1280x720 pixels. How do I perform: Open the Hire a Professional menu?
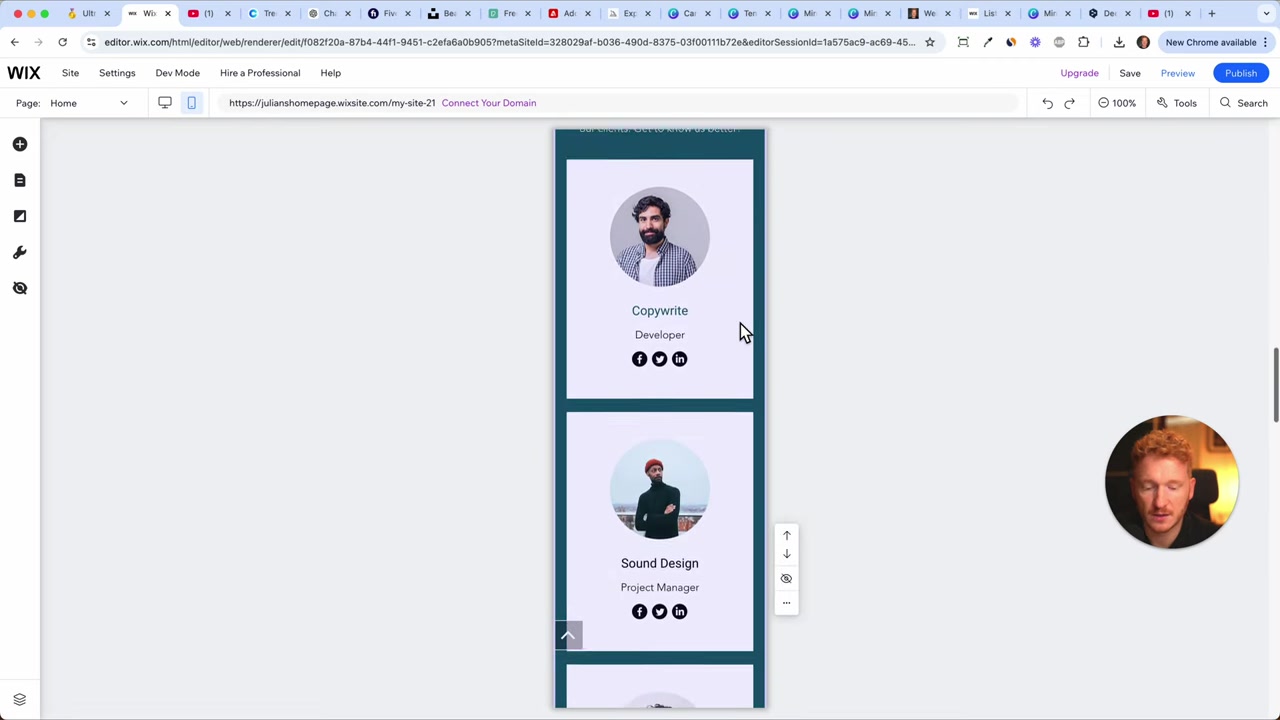tap(260, 73)
